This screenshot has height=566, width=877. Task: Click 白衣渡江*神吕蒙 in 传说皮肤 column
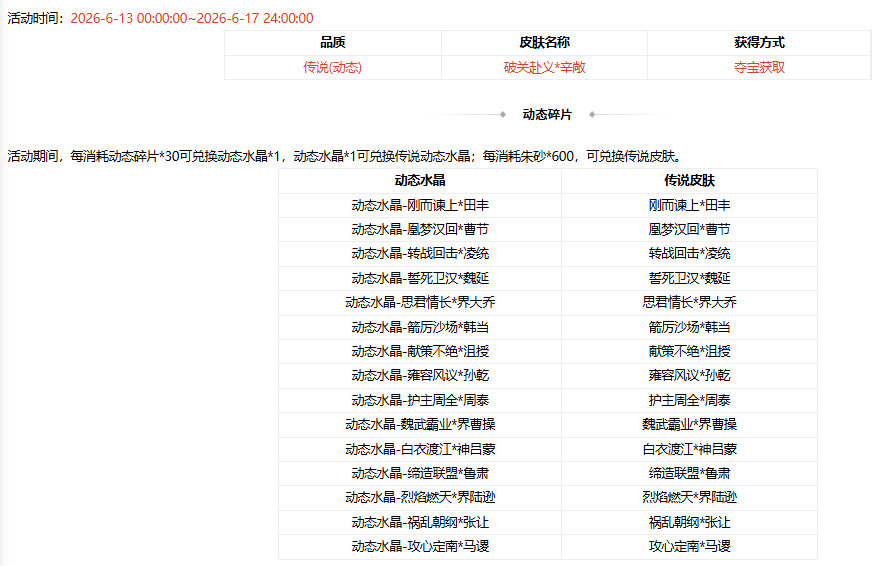pyautogui.click(x=689, y=449)
